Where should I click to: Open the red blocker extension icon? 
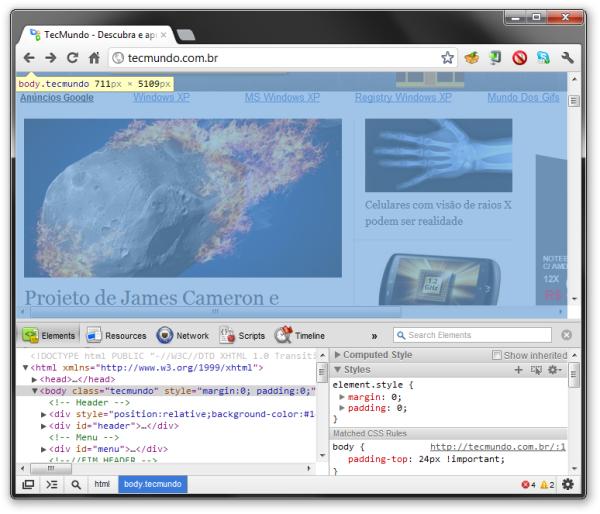520,58
